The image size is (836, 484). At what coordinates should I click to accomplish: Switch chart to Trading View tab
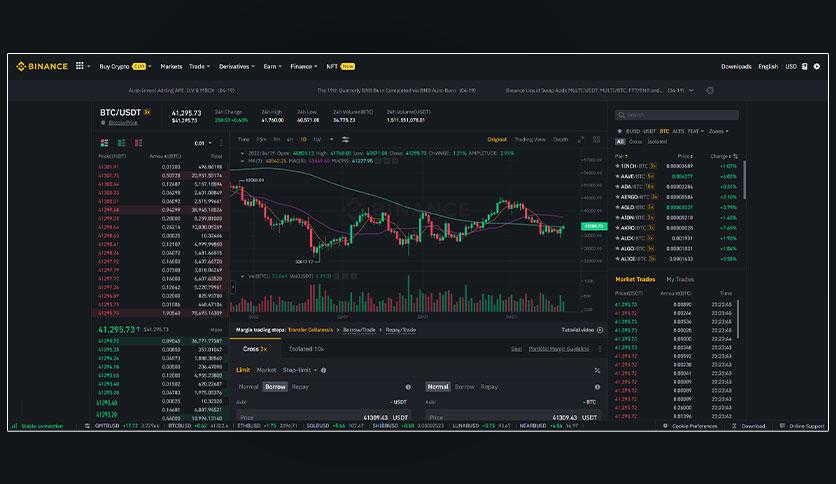pos(530,140)
